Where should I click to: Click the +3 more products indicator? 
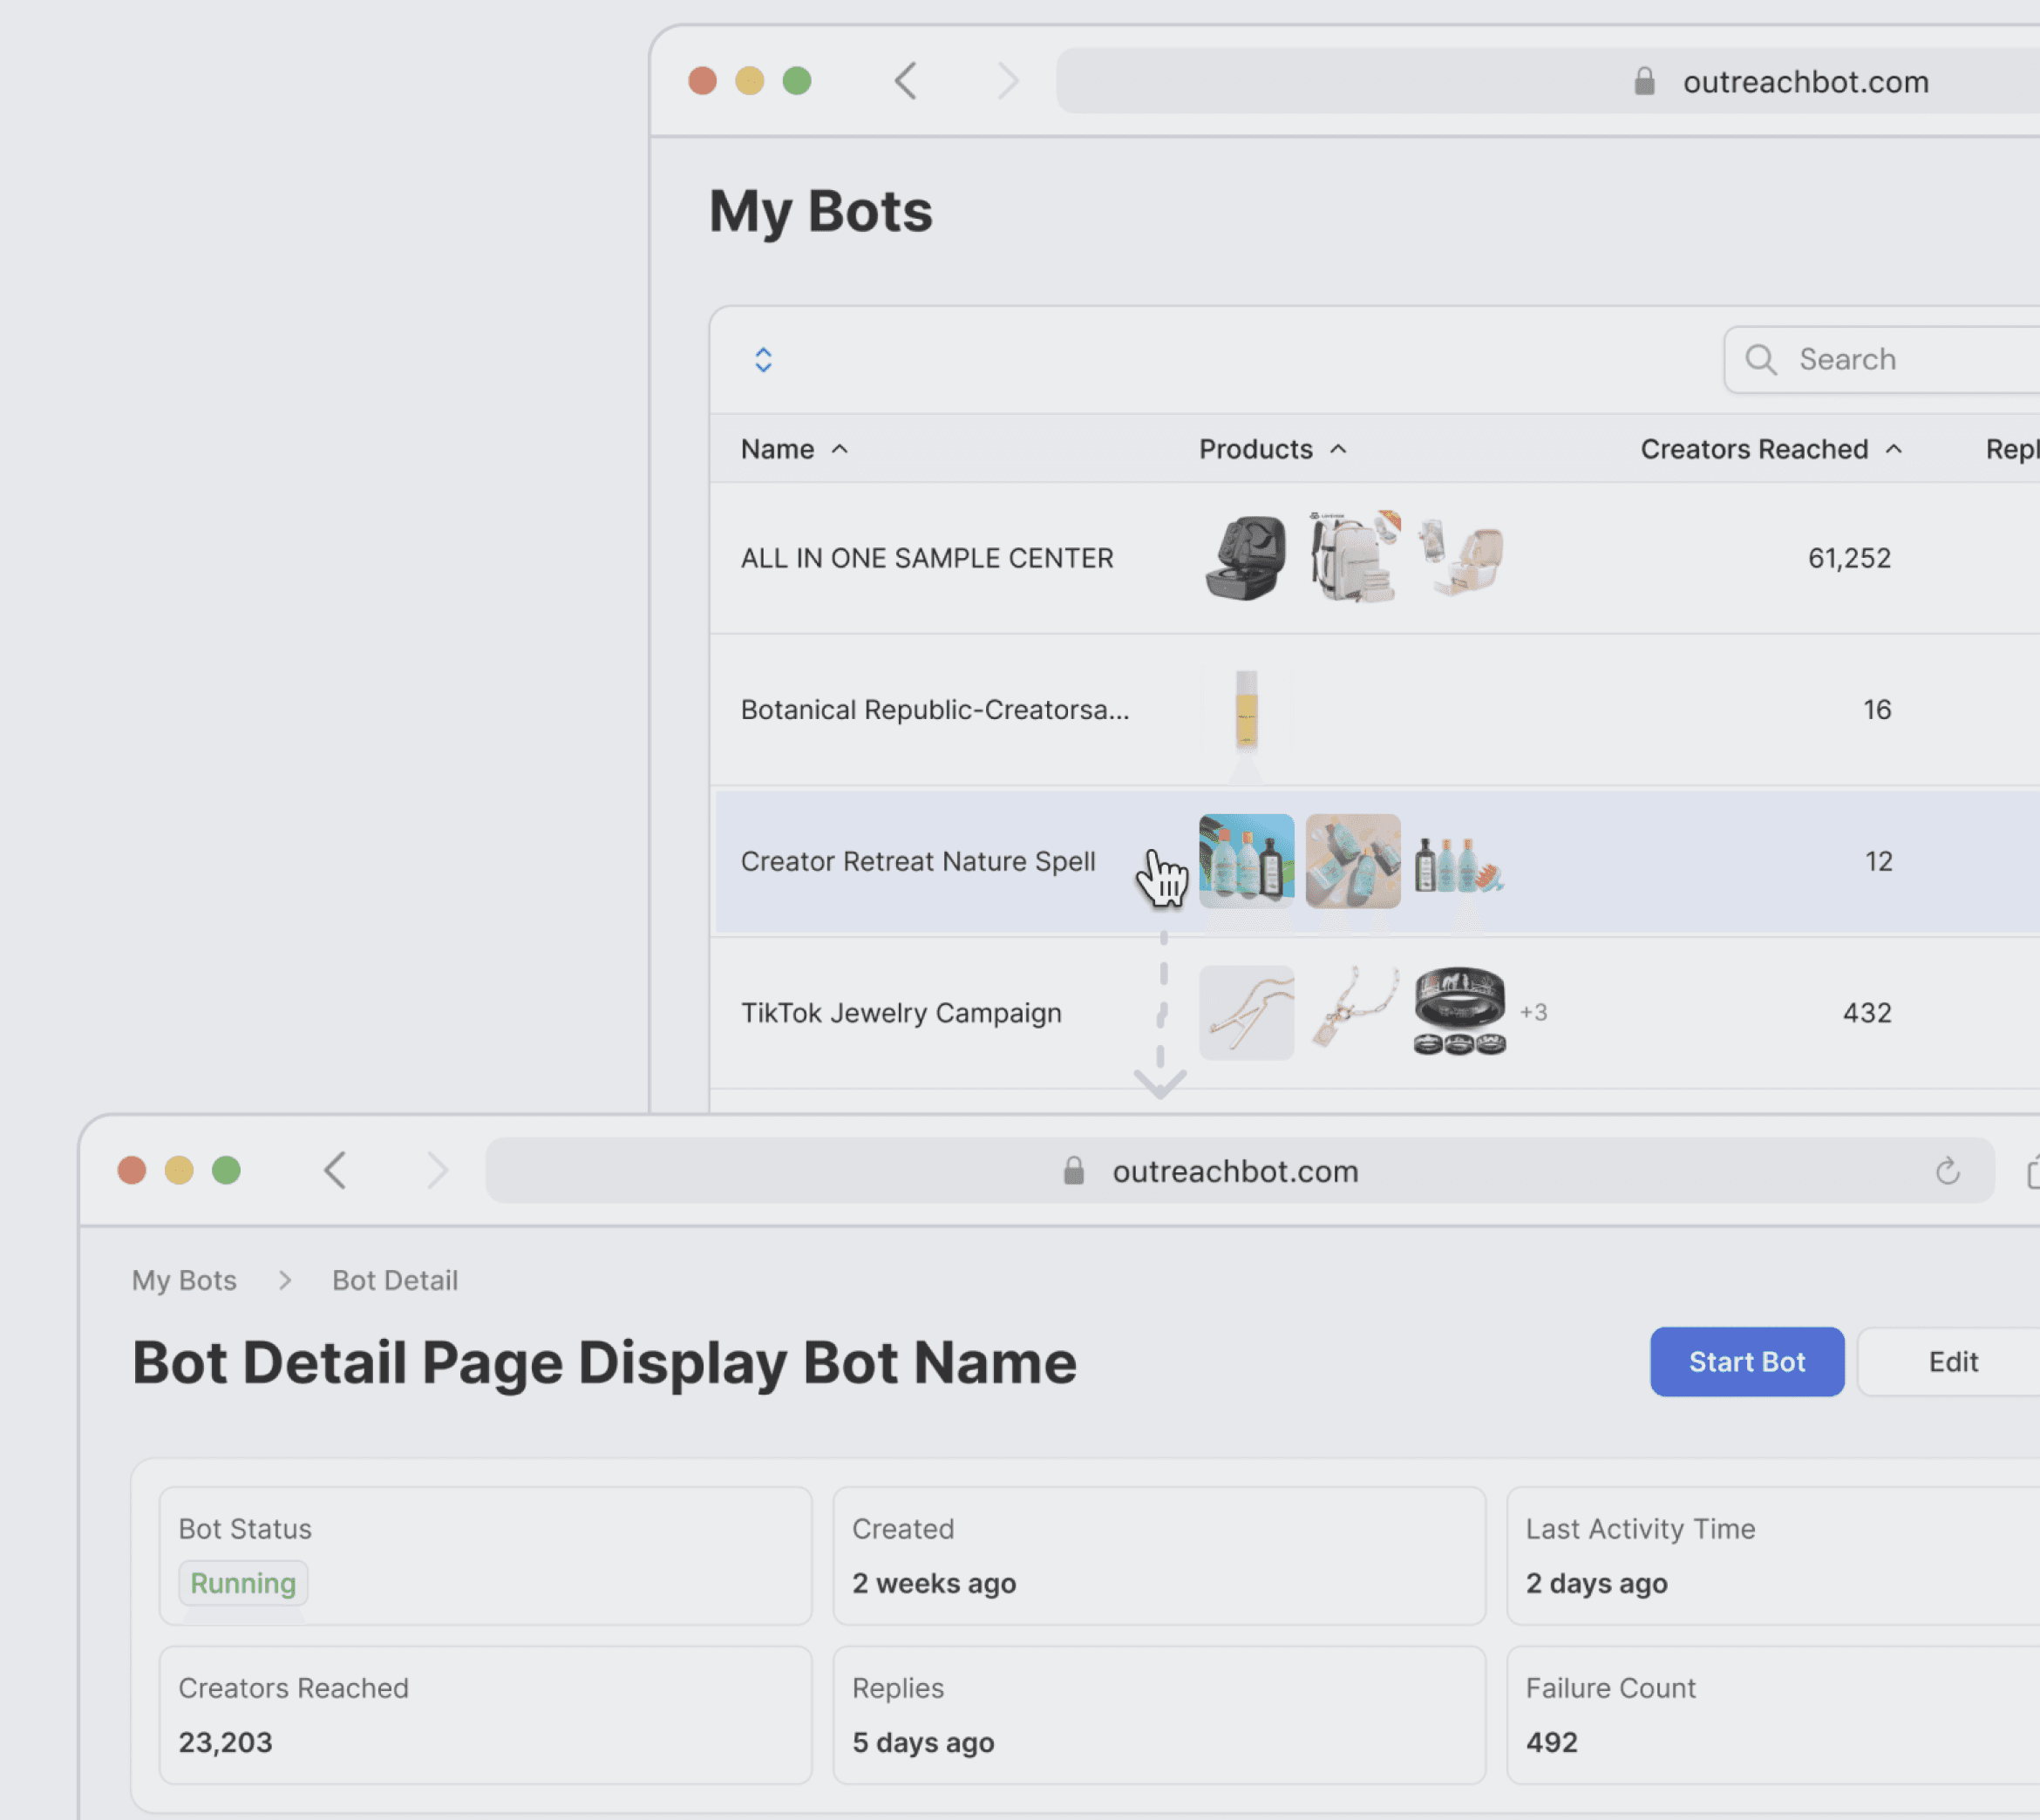pyautogui.click(x=1533, y=1013)
